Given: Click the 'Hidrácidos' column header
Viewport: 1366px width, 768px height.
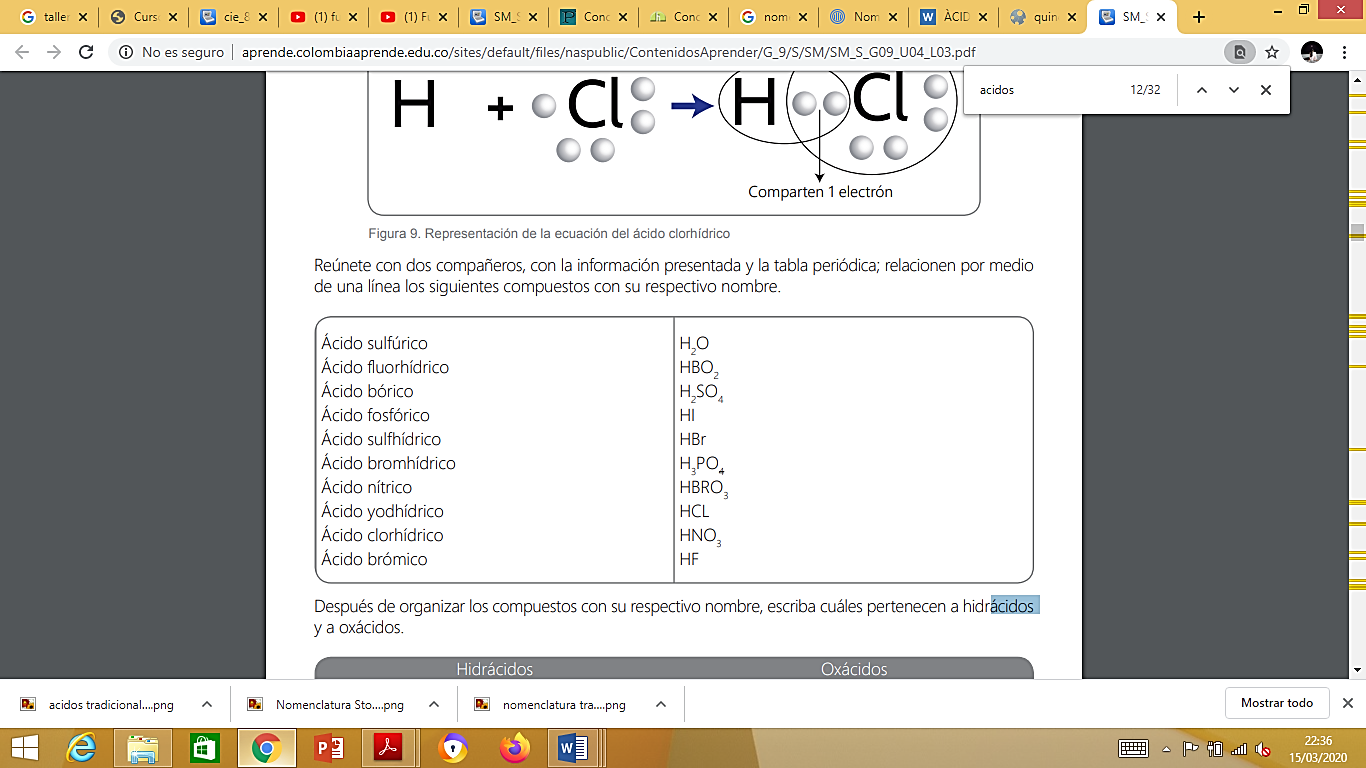Looking at the screenshot, I should pos(495,669).
